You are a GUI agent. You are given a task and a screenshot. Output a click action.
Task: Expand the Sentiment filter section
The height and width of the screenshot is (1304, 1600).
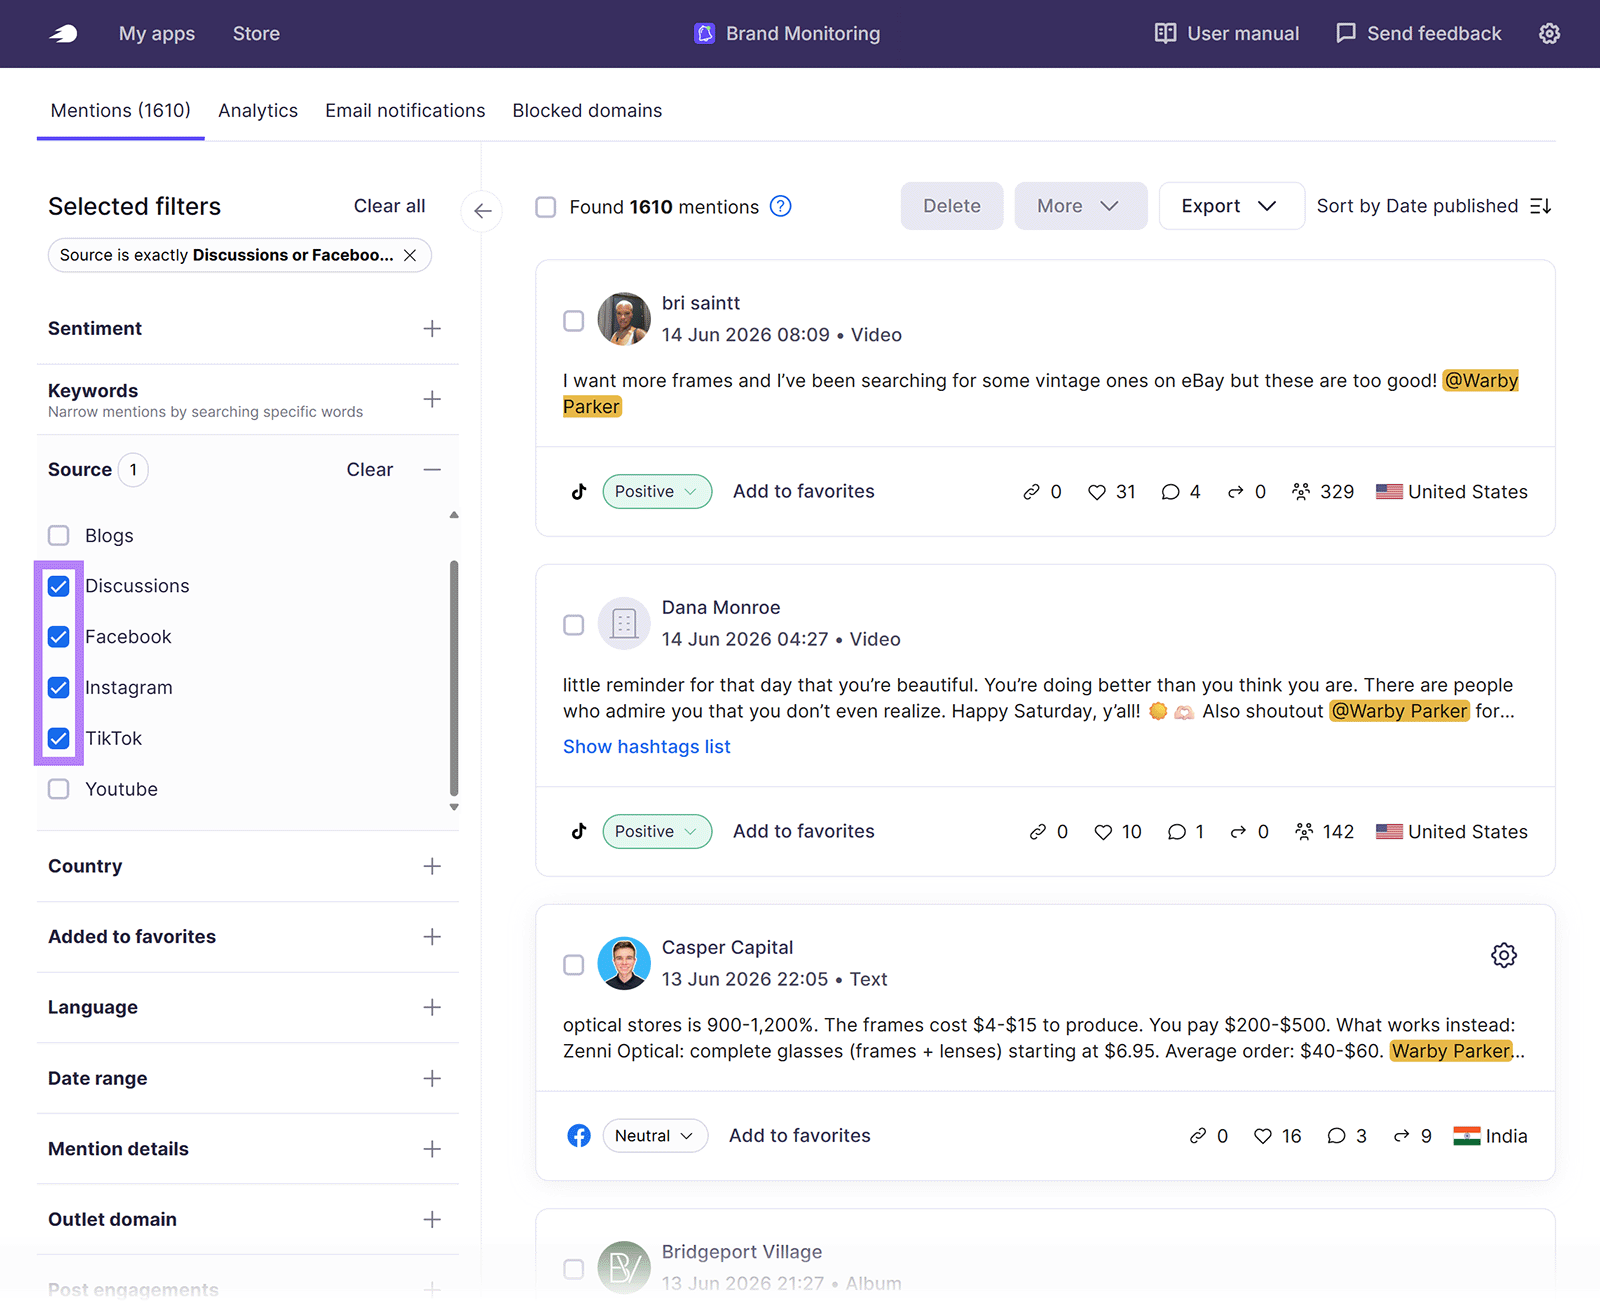[x=432, y=329]
